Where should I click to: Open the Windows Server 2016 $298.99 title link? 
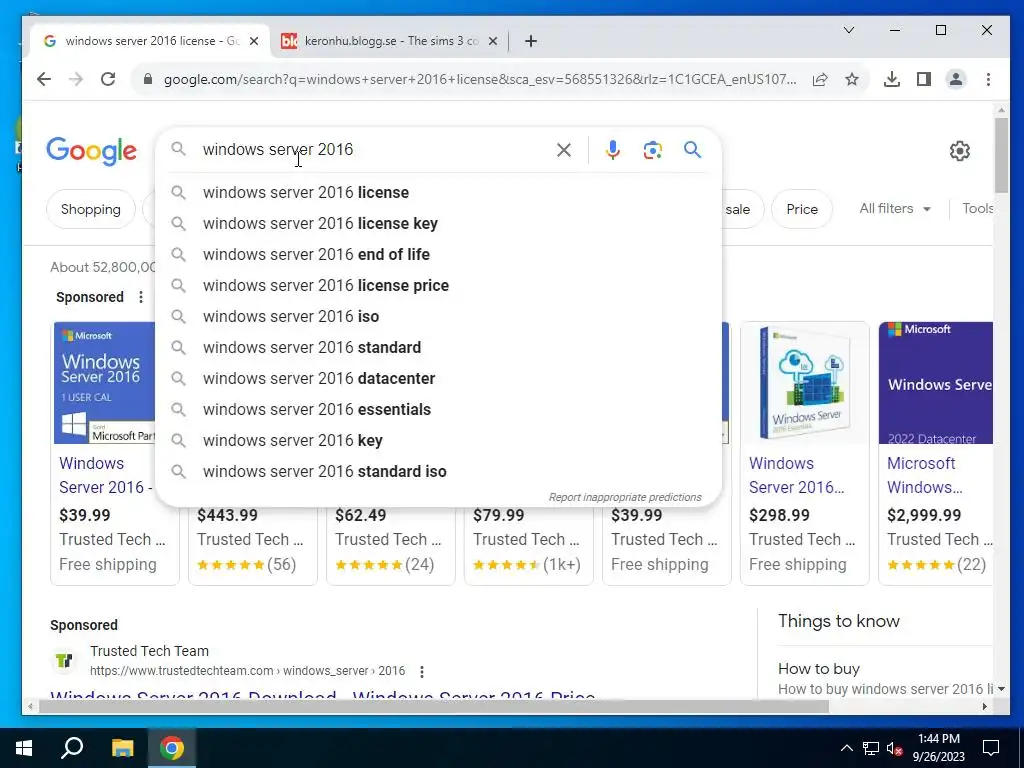tap(796, 475)
